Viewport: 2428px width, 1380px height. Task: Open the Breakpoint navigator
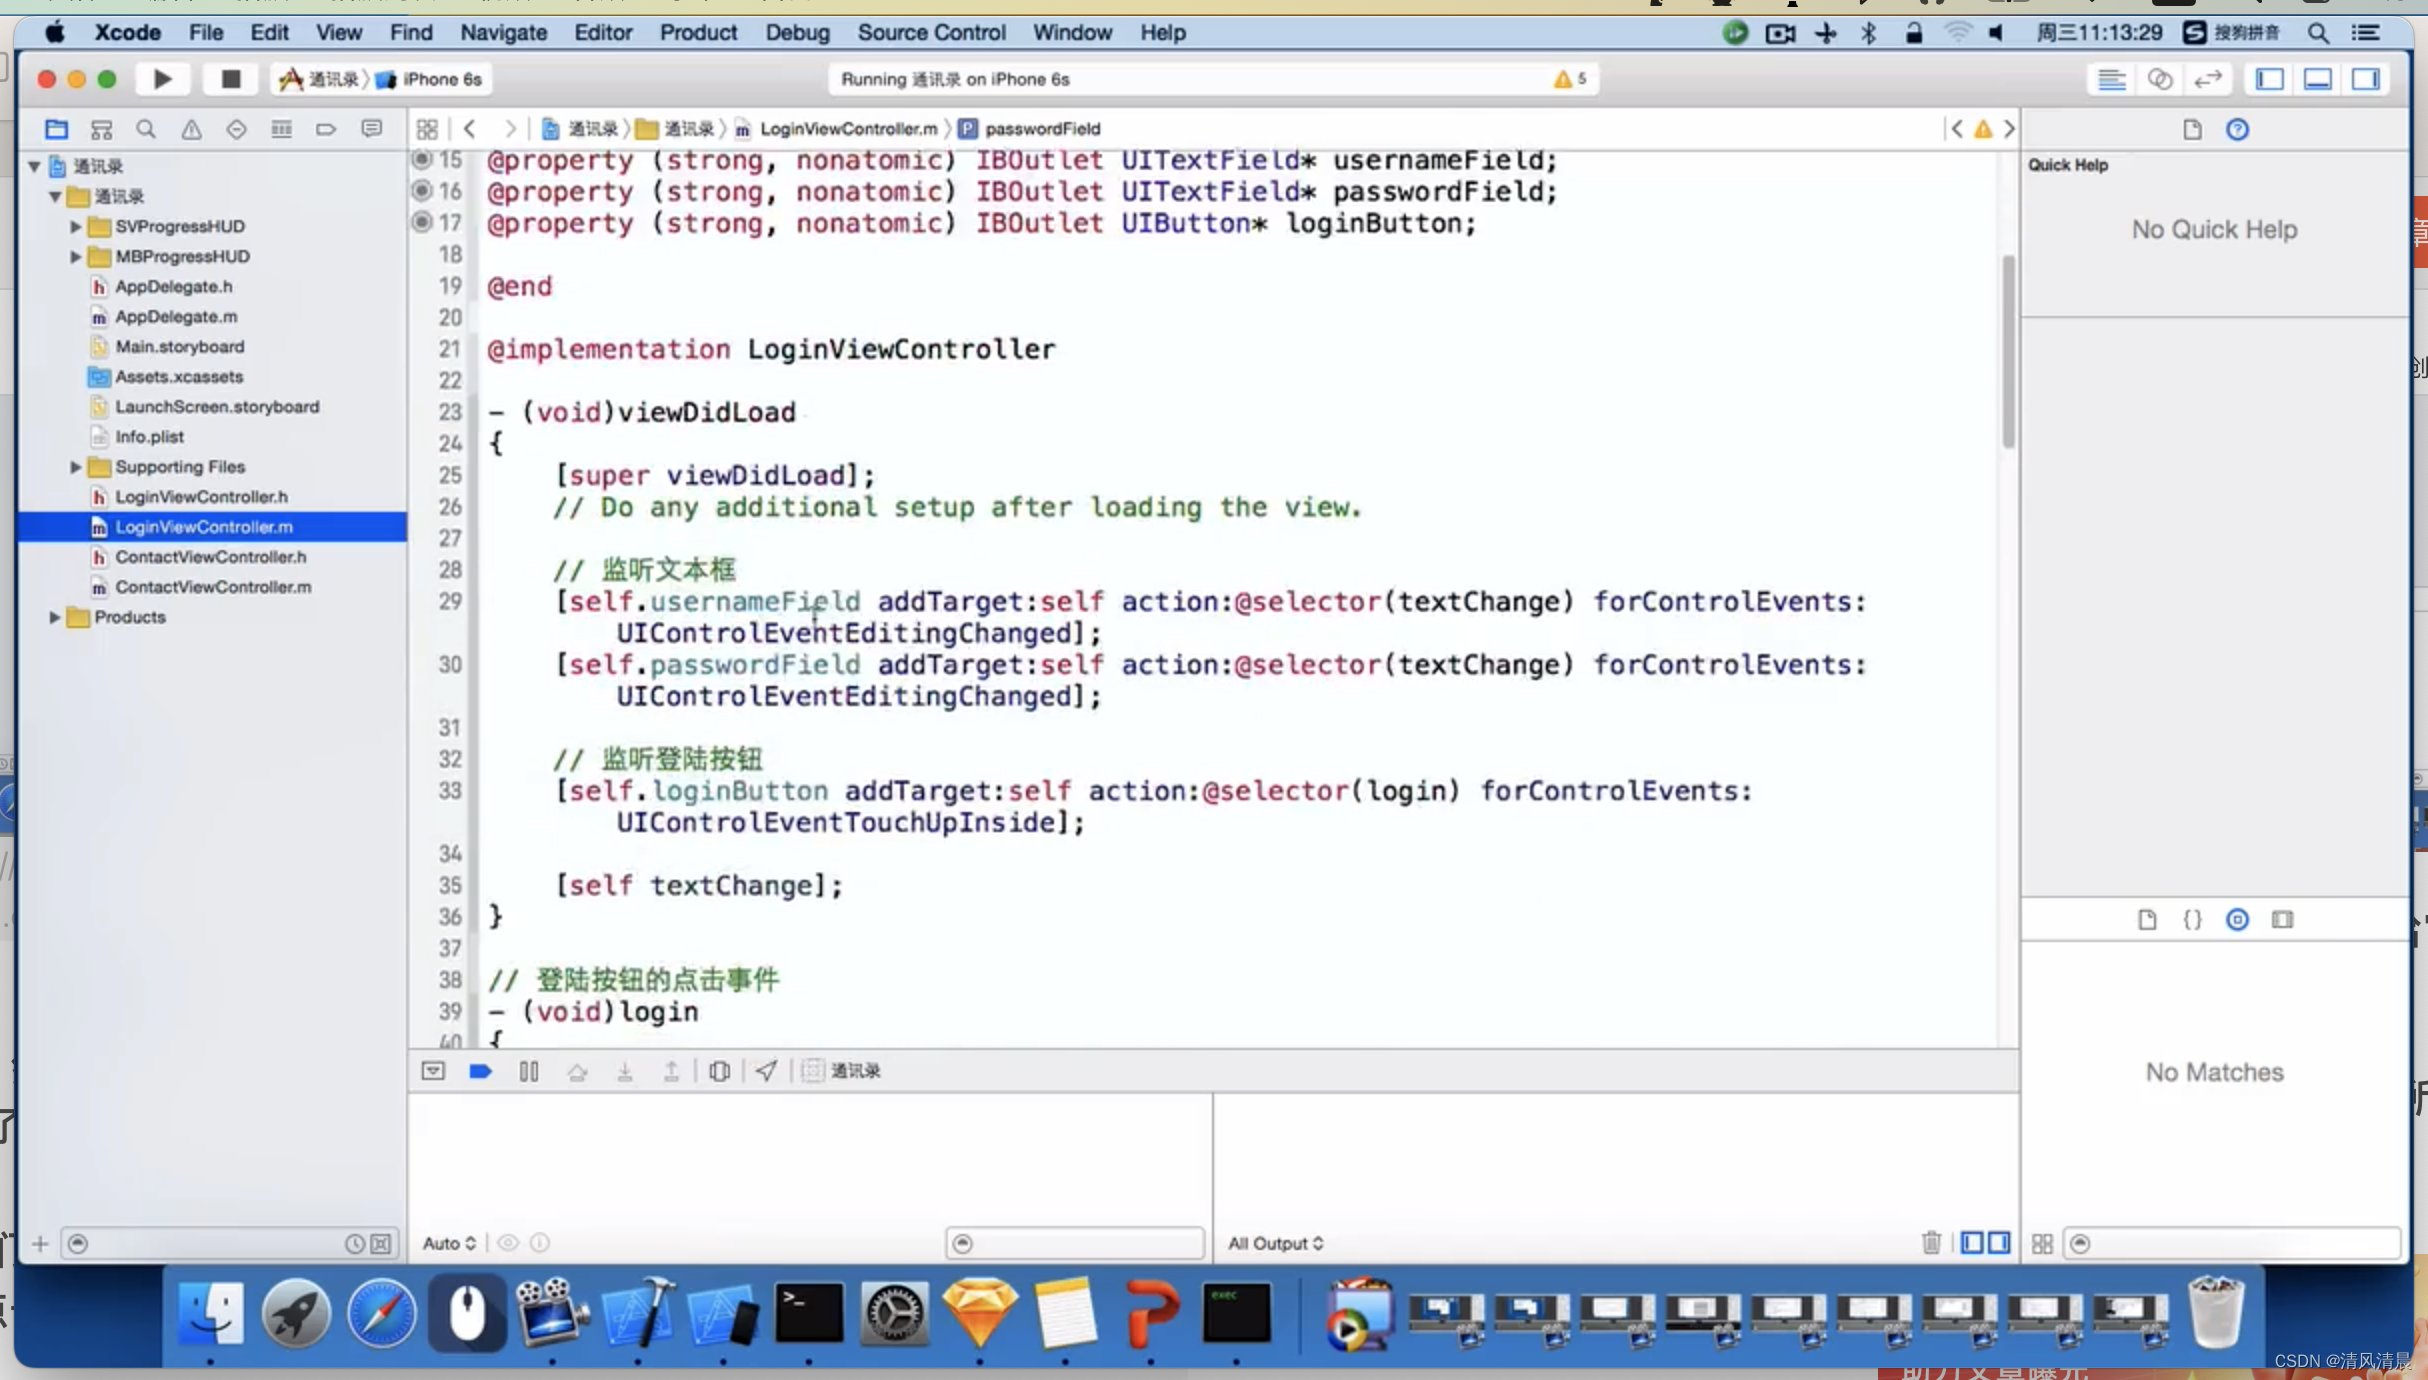[x=326, y=129]
